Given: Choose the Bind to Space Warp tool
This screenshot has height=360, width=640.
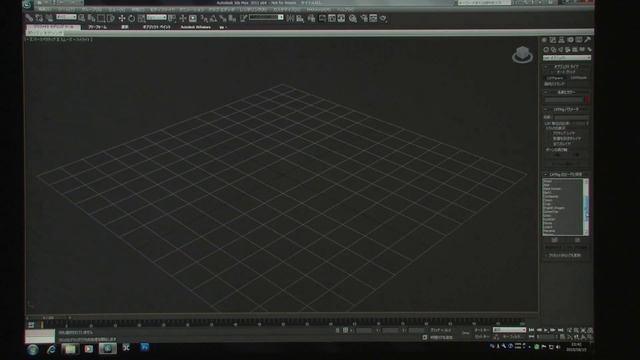Looking at the screenshot, I should [49, 18].
